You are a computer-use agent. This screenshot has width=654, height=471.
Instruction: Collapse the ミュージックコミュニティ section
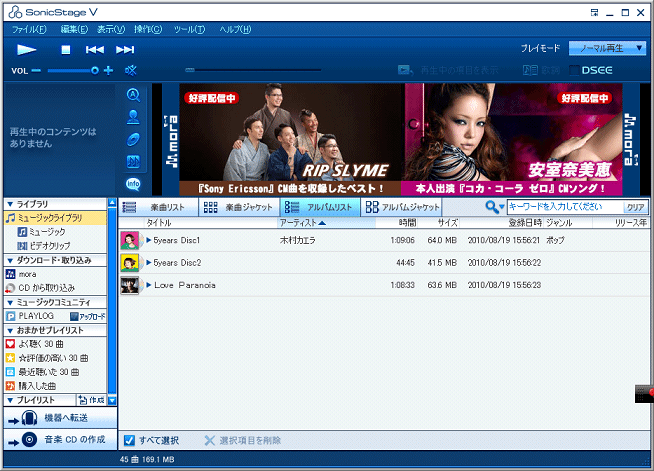10,302
